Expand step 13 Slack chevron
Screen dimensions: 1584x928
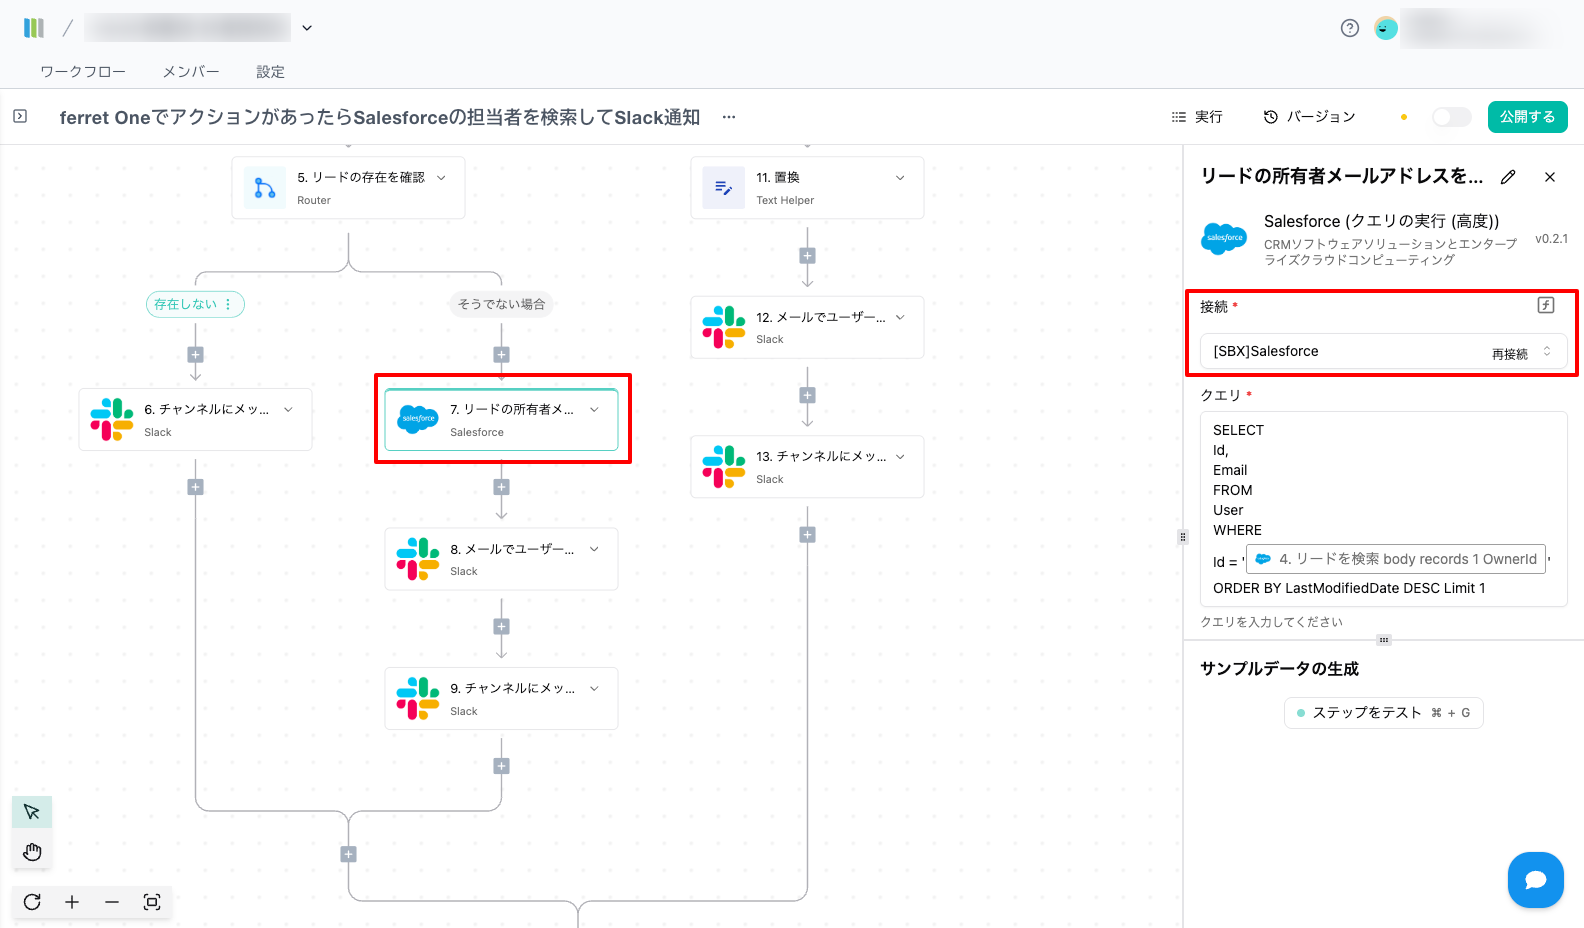(900, 457)
